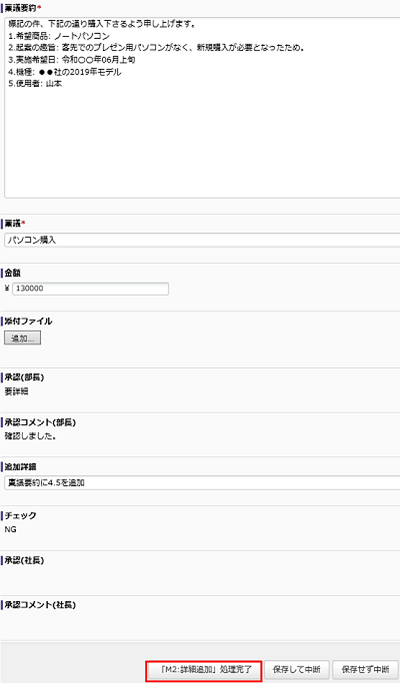Click the 要詳細 approval status text

coord(16,392)
